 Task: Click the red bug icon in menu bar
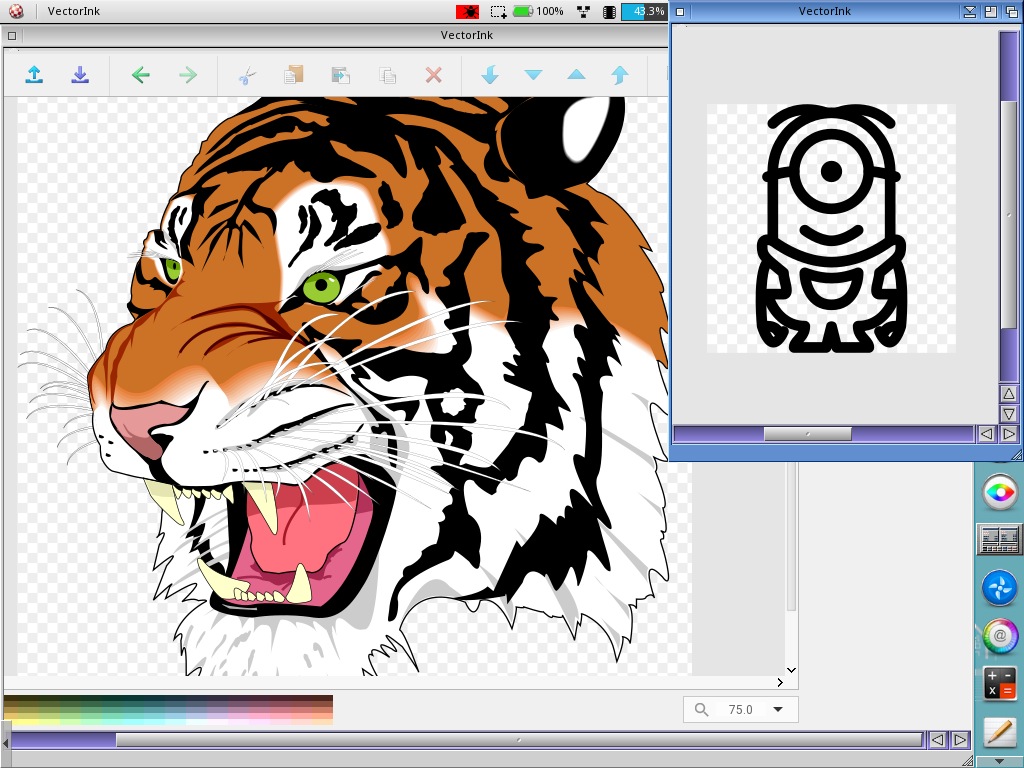pos(467,12)
